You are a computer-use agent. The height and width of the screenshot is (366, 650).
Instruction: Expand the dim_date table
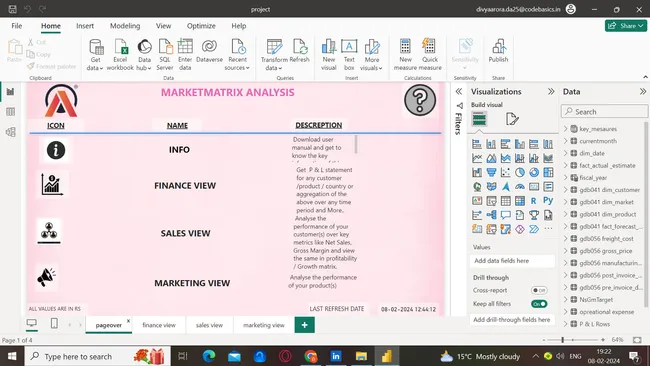point(565,153)
